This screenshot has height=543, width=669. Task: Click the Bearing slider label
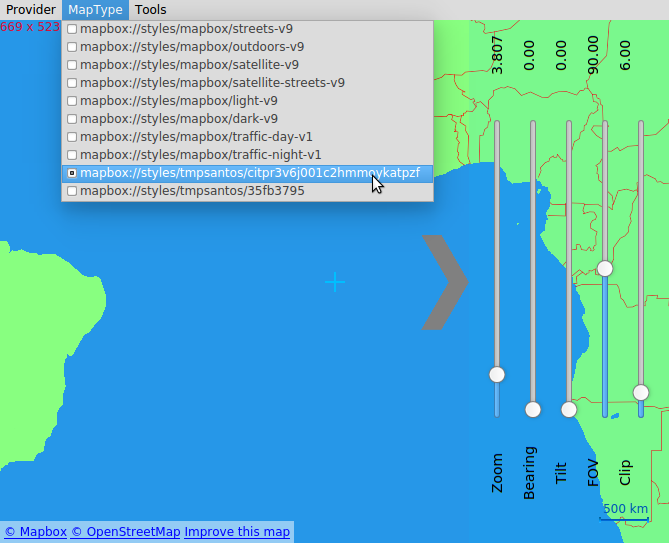pyautogui.click(x=529, y=473)
